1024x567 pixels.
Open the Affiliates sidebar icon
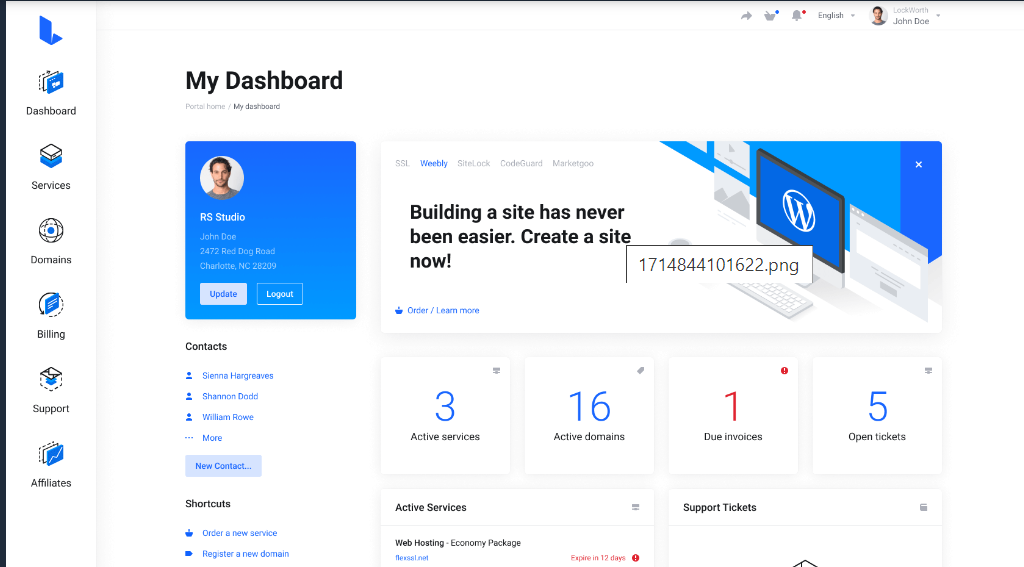(x=51, y=454)
